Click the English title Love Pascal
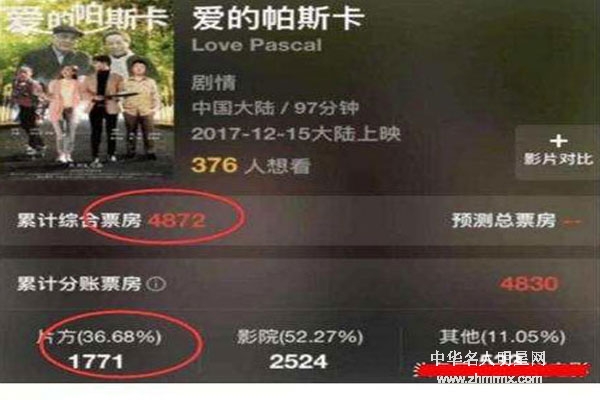This screenshot has width=600, height=400. click(256, 45)
